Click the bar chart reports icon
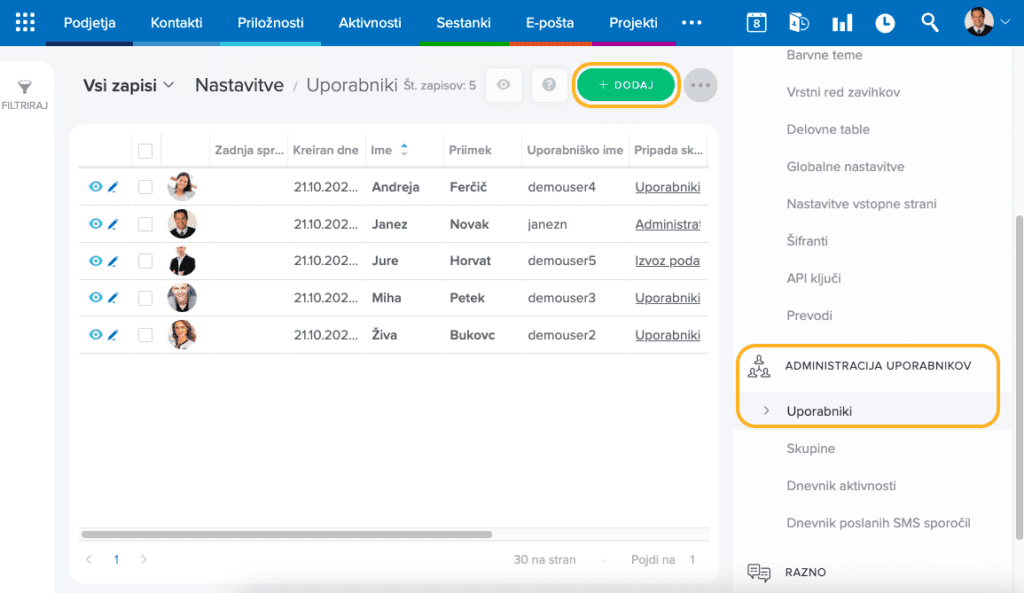The height and width of the screenshot is (593, 1024). pyautogui.click(x=842, y=22)
